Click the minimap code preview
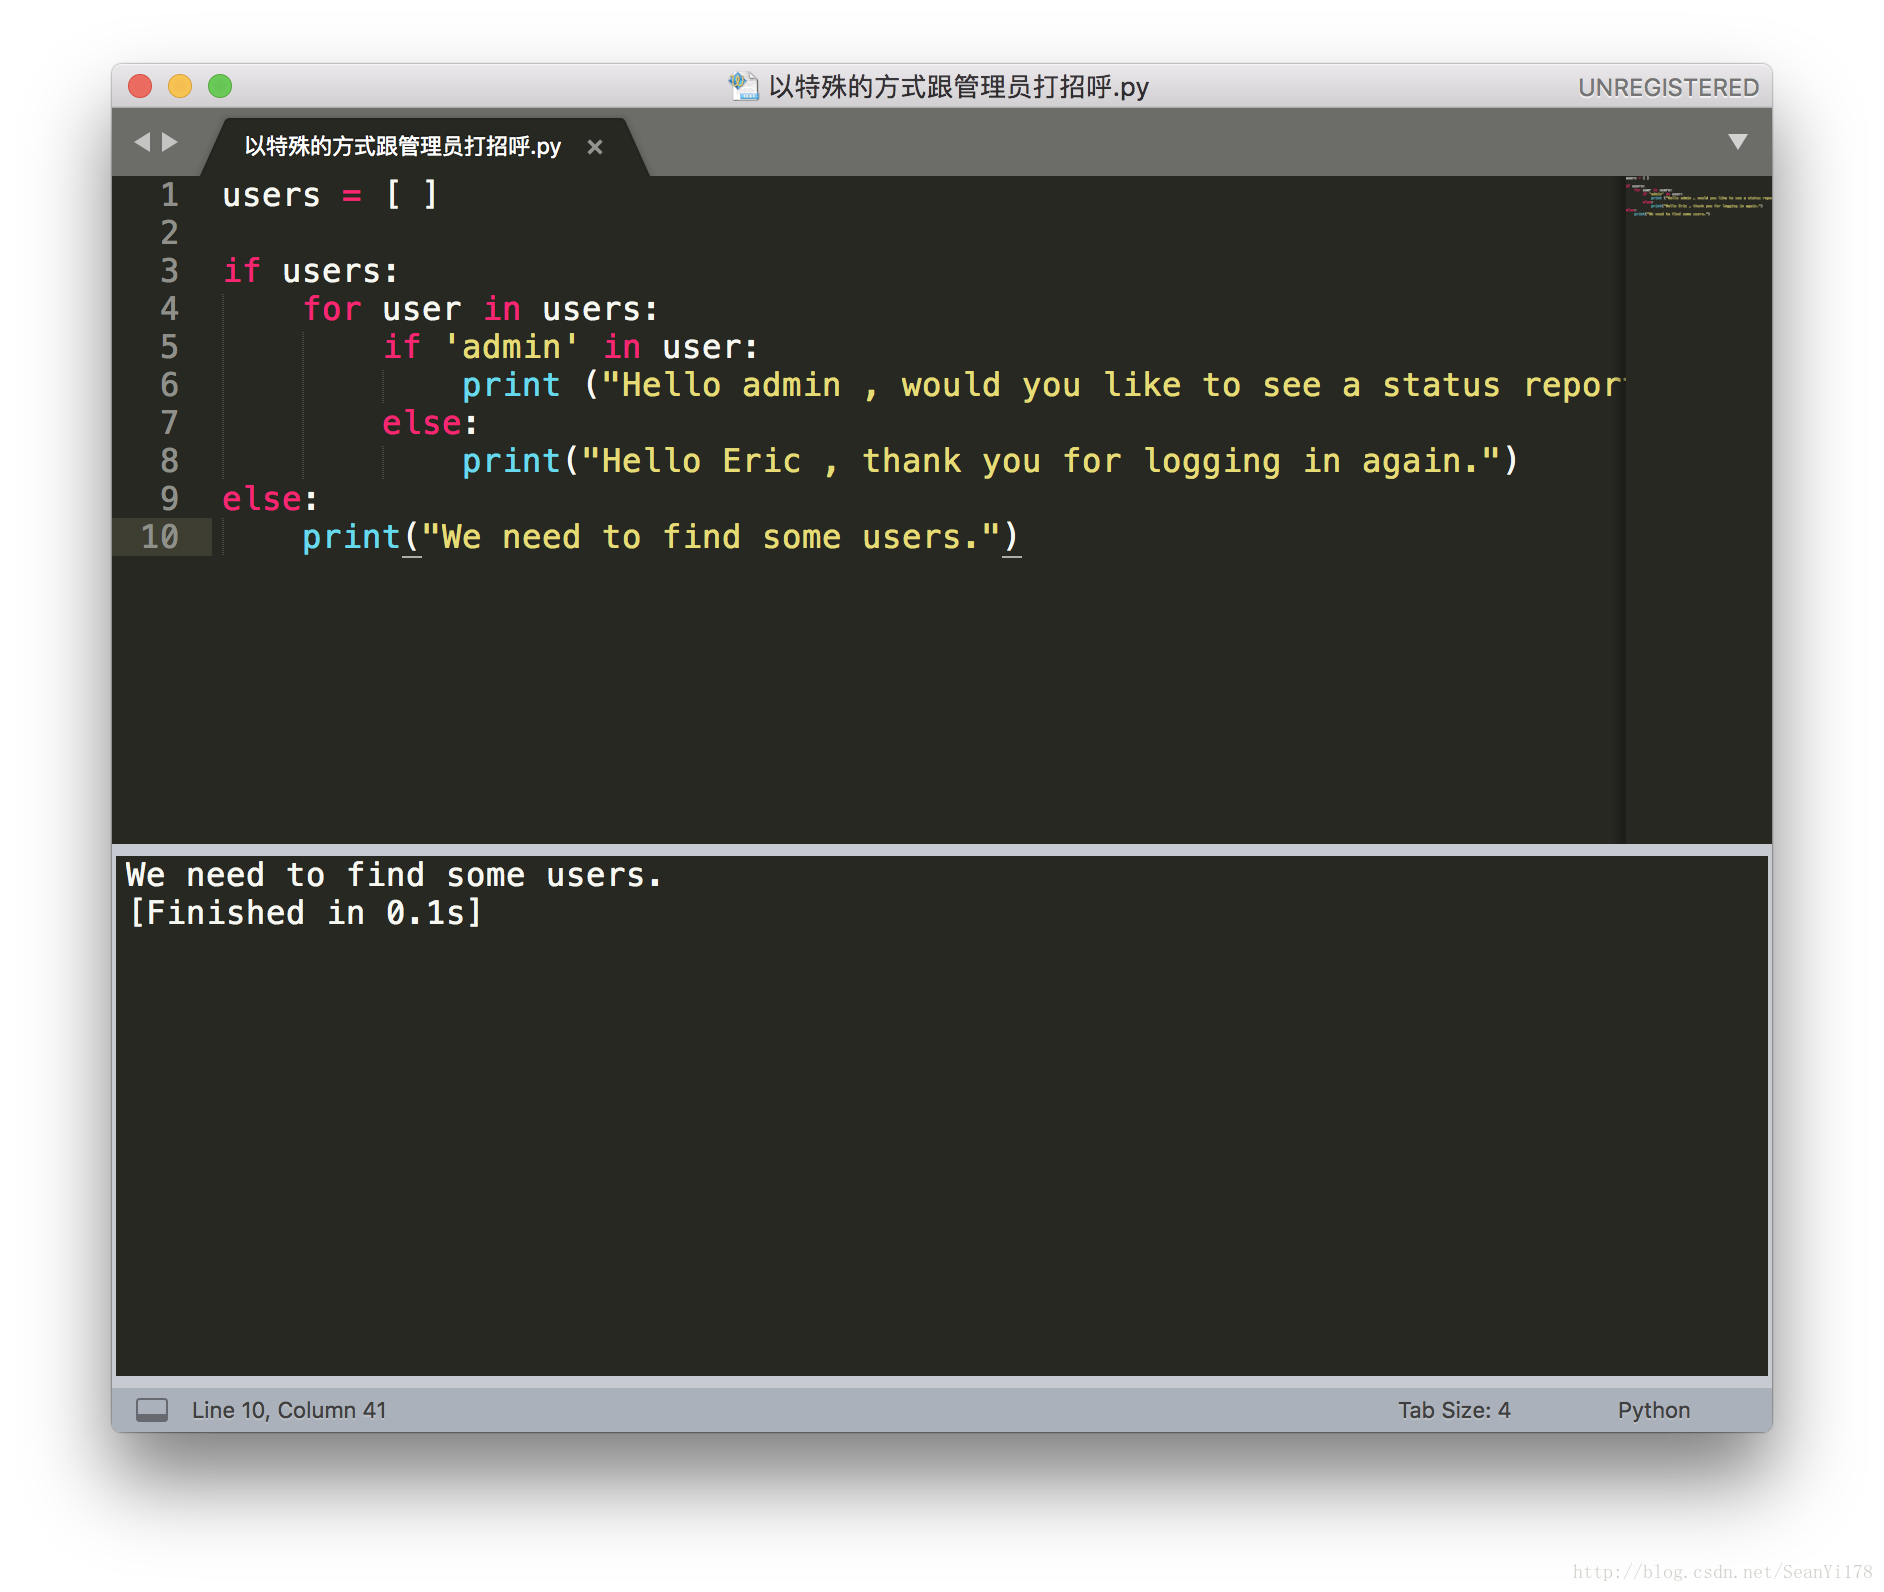 click(x=1697, y=198)
